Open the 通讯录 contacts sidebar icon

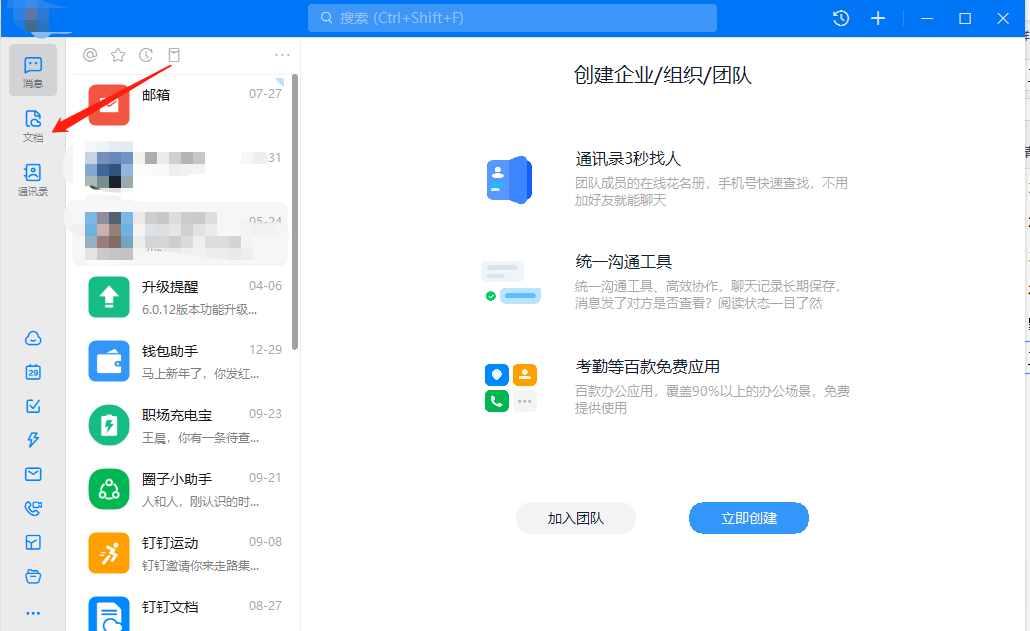33,179
